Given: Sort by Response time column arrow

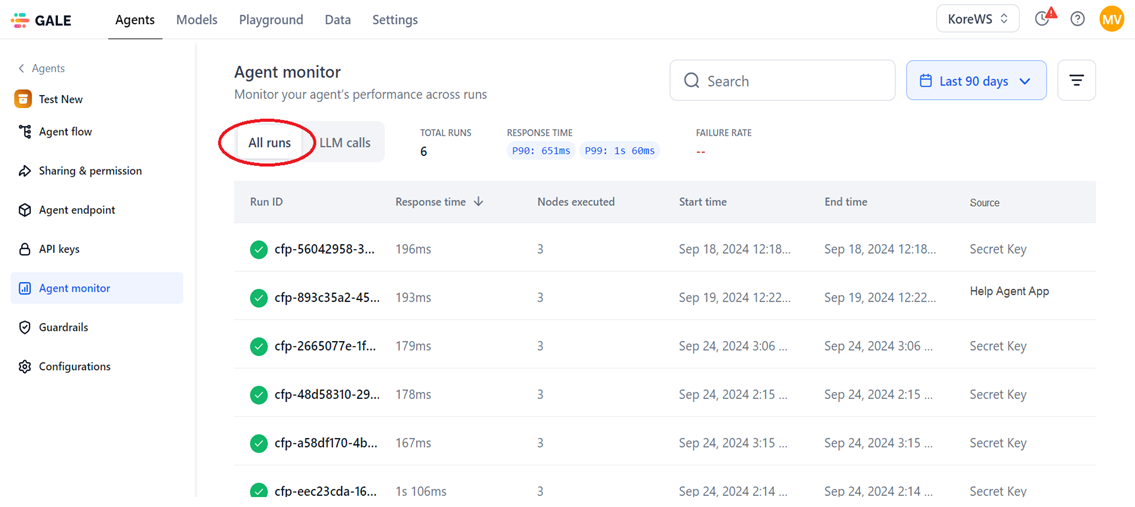Looking at the screenshot, I should click(478, 203).
